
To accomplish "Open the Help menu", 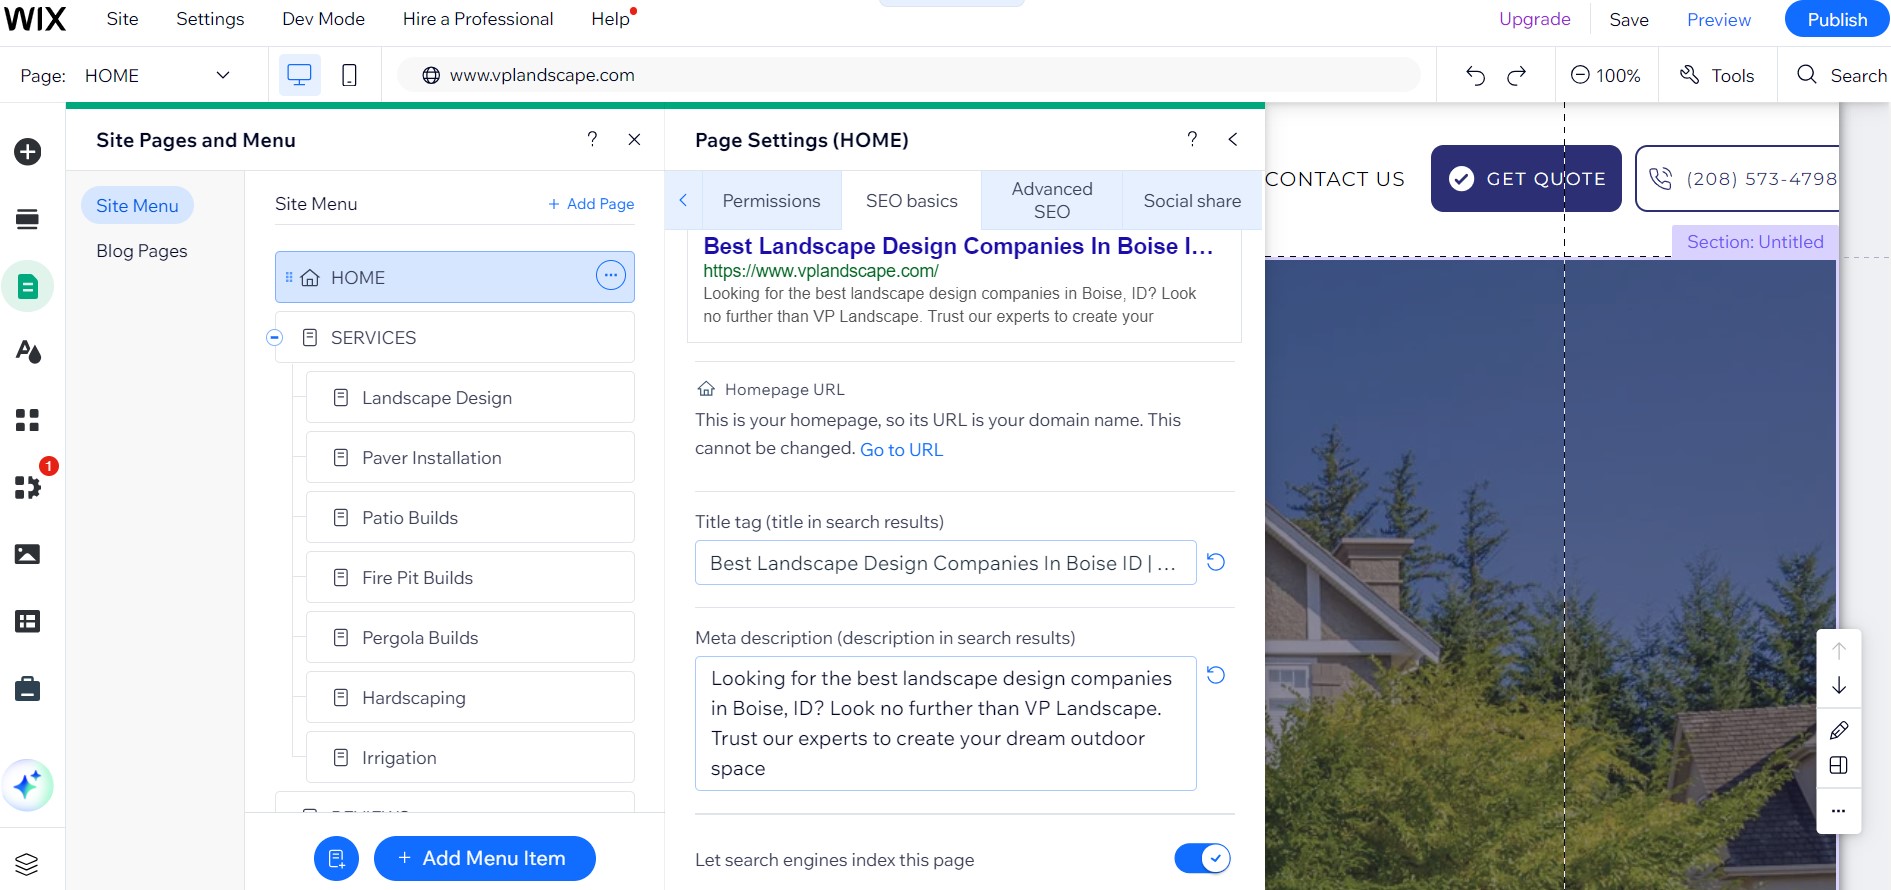I will 611,19.
